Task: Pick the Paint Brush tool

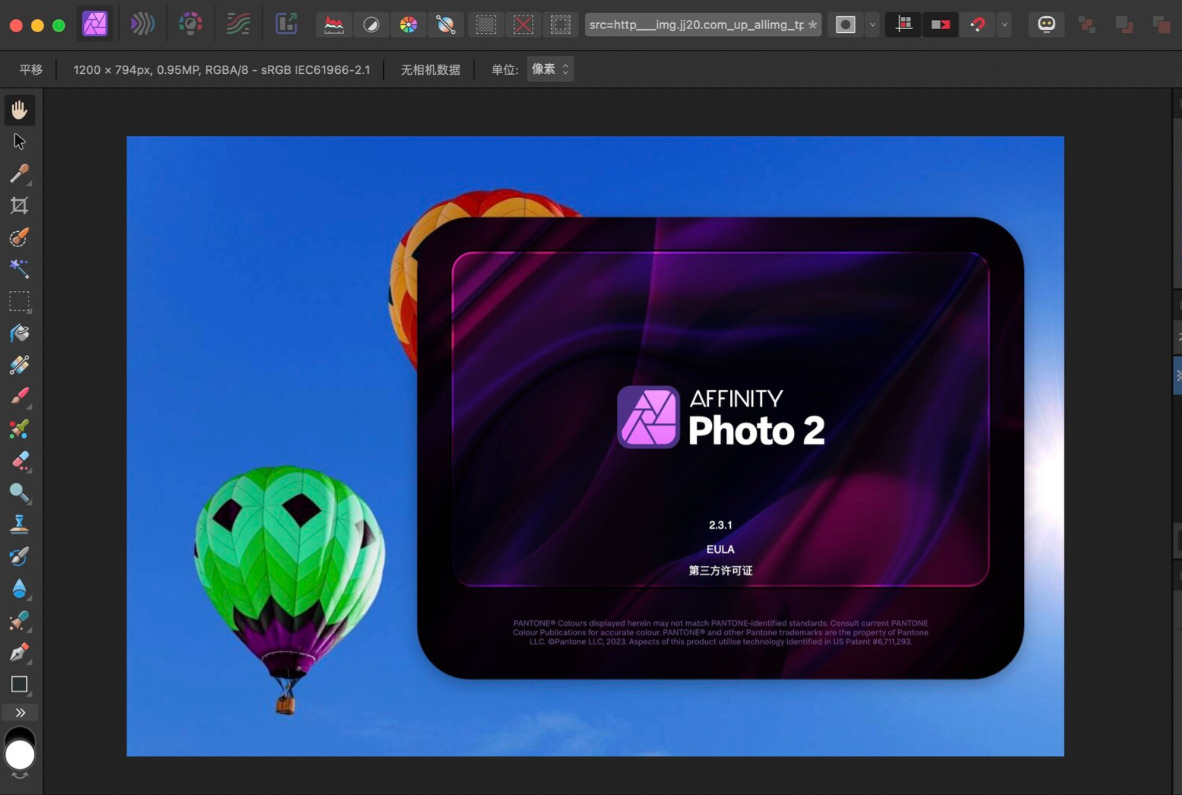Action: tap(19, 396)
